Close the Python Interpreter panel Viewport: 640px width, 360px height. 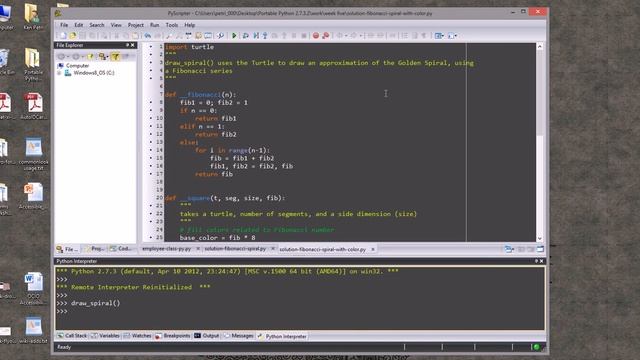tap(542, 261)
